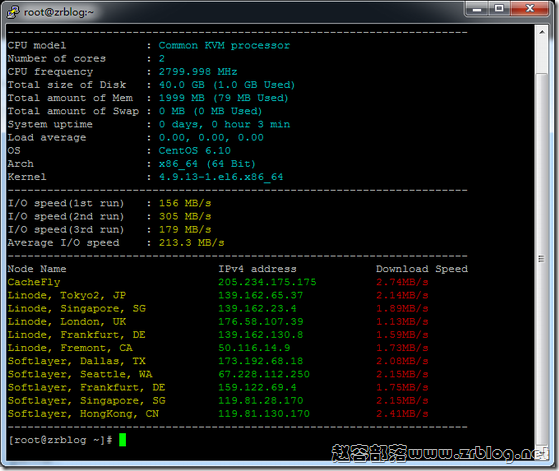Close the PuTTY terminal window
The width and height of the screenshot is (559, 471).
point(530,9)
